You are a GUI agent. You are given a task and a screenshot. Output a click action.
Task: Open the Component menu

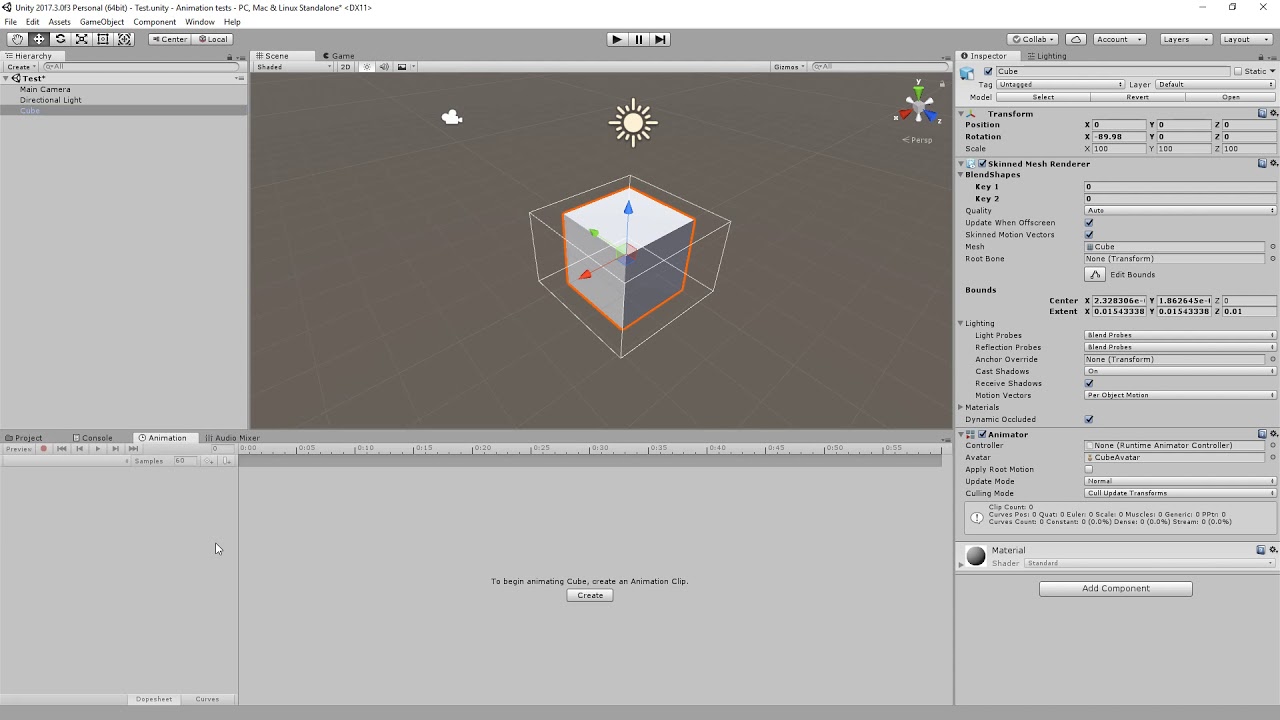click(x=155, y=22)
